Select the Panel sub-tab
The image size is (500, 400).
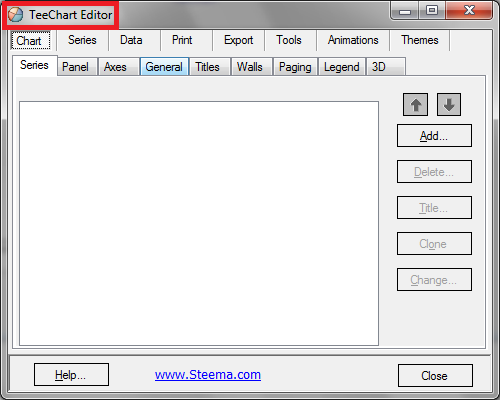pyautogui.click(x=75, y=67)
